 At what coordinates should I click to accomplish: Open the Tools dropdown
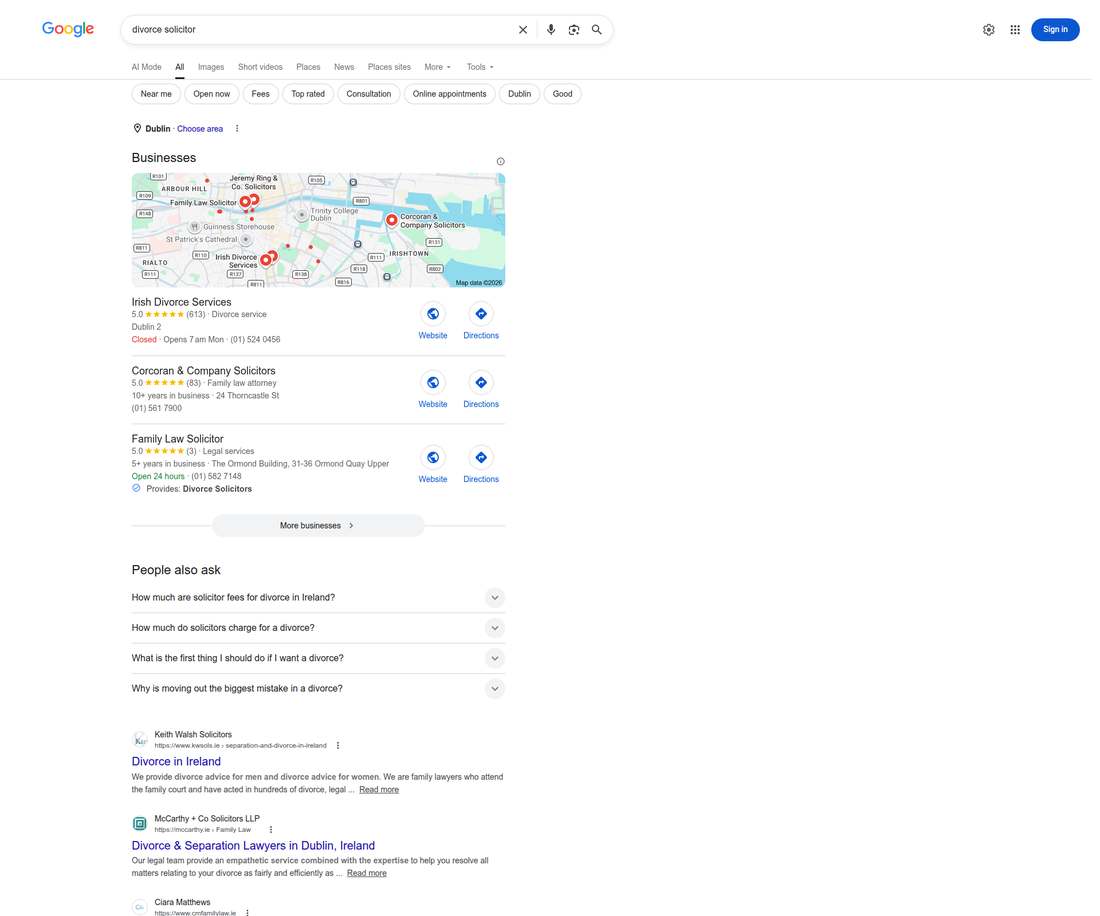tap(480, 67)
